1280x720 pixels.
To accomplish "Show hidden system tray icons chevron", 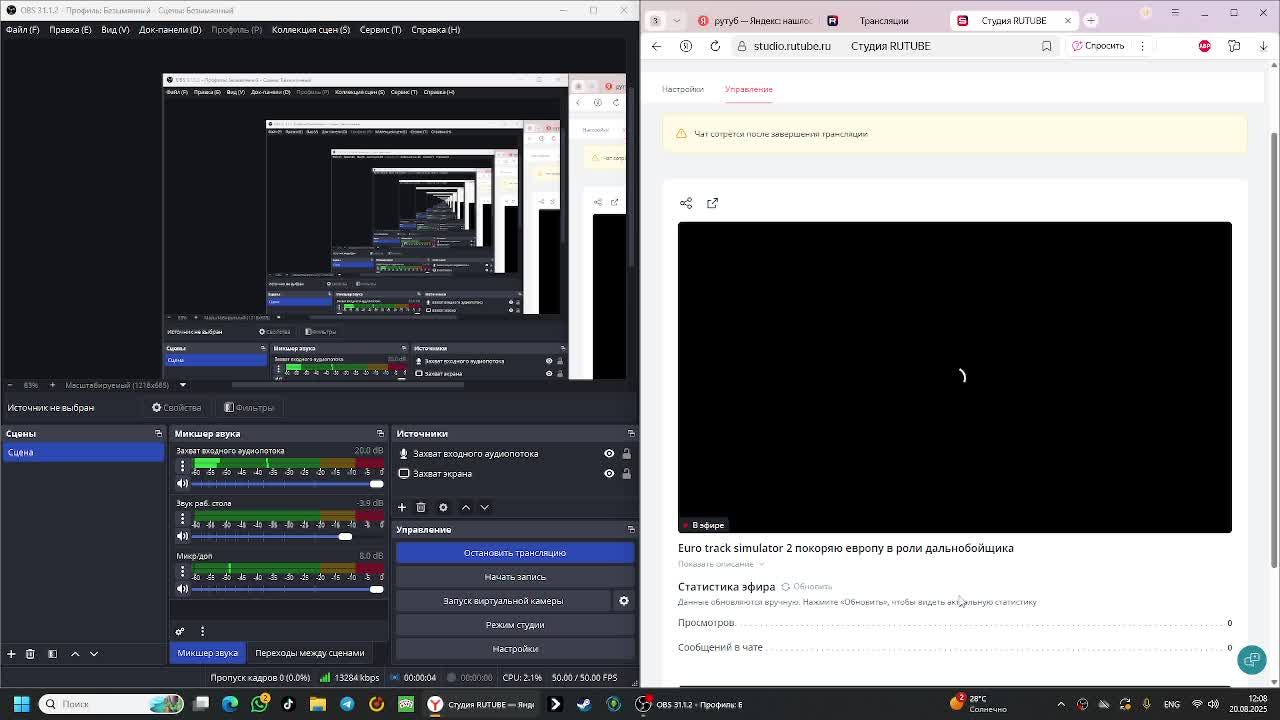I will pyautogui.click(x=1061, y=704).
